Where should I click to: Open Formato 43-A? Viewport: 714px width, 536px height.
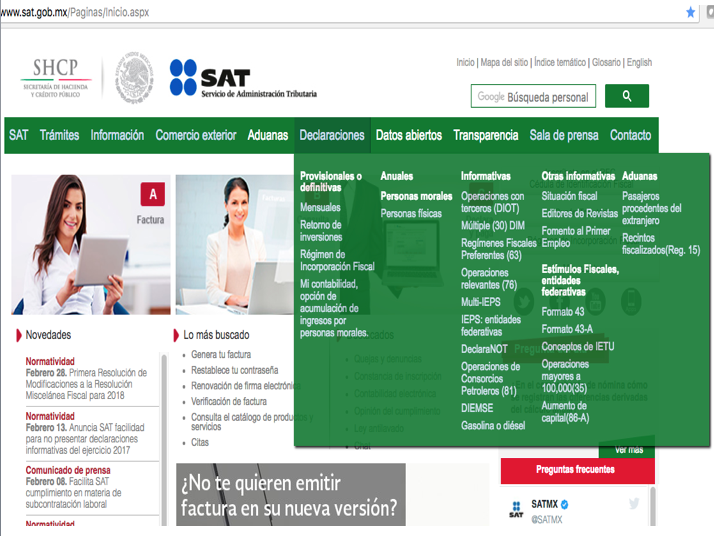coord(567,329)
